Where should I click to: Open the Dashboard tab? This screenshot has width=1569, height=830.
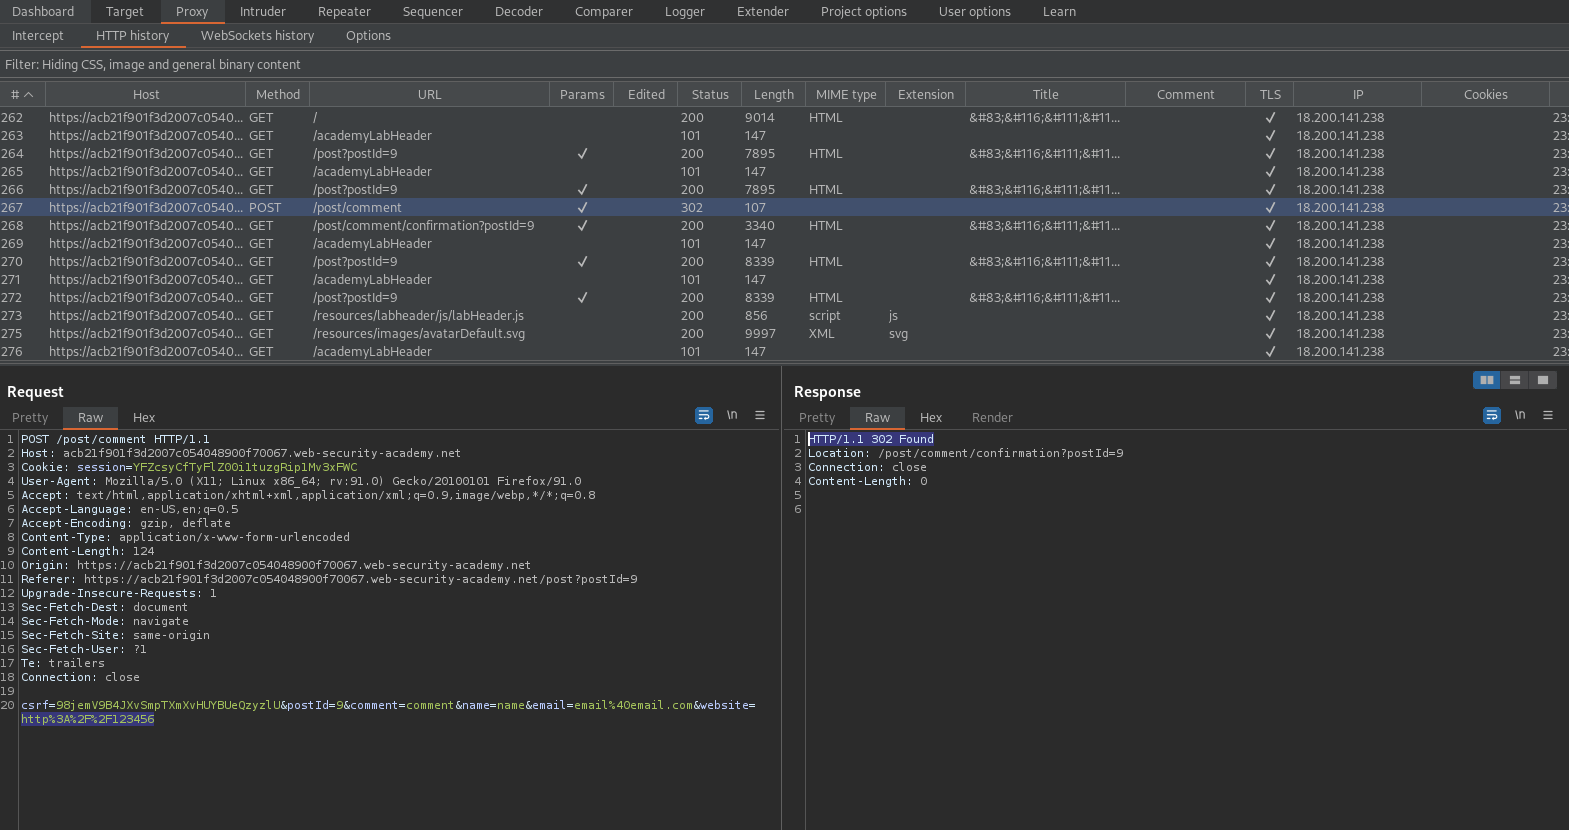pyautogui.click(x=43, y=12)
